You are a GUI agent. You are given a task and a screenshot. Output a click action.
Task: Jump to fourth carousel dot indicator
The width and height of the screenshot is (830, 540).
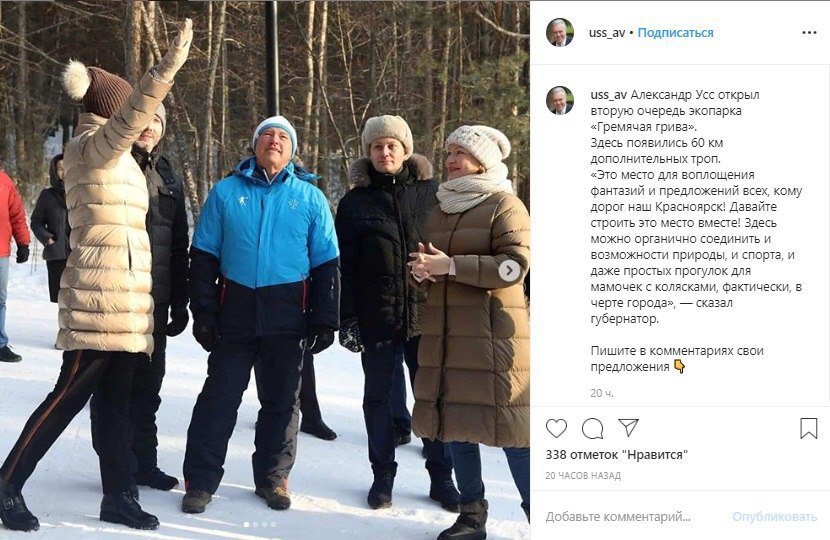click(x=273, y=525)
